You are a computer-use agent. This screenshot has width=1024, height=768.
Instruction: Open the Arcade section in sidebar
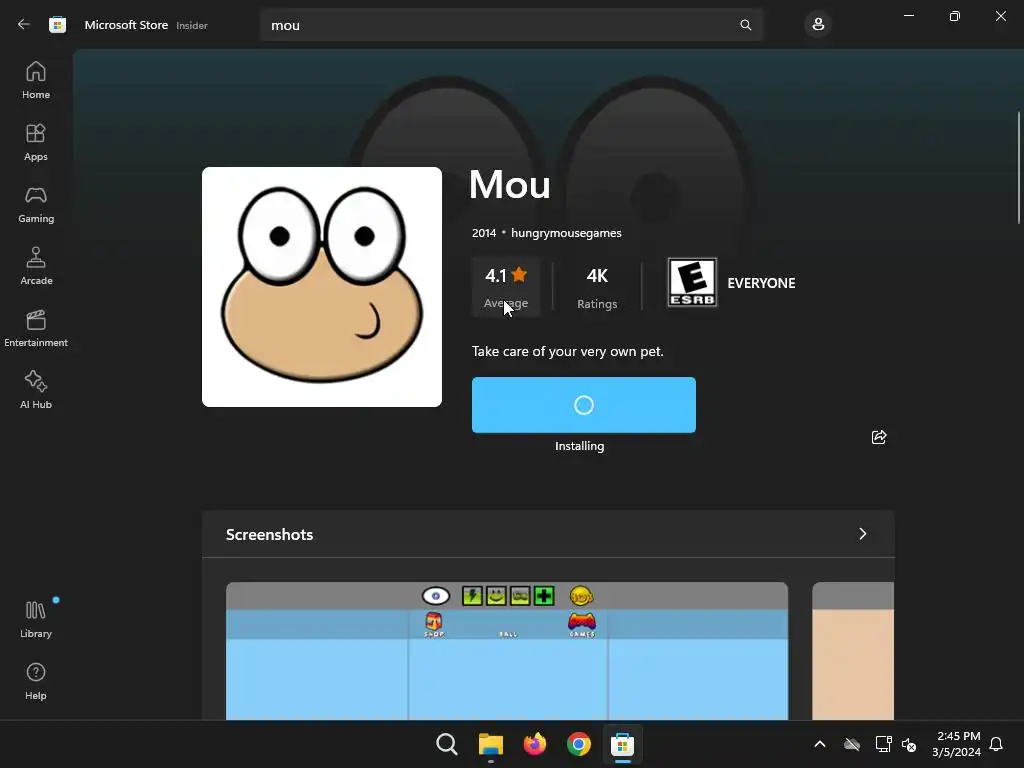click(36, 266)
